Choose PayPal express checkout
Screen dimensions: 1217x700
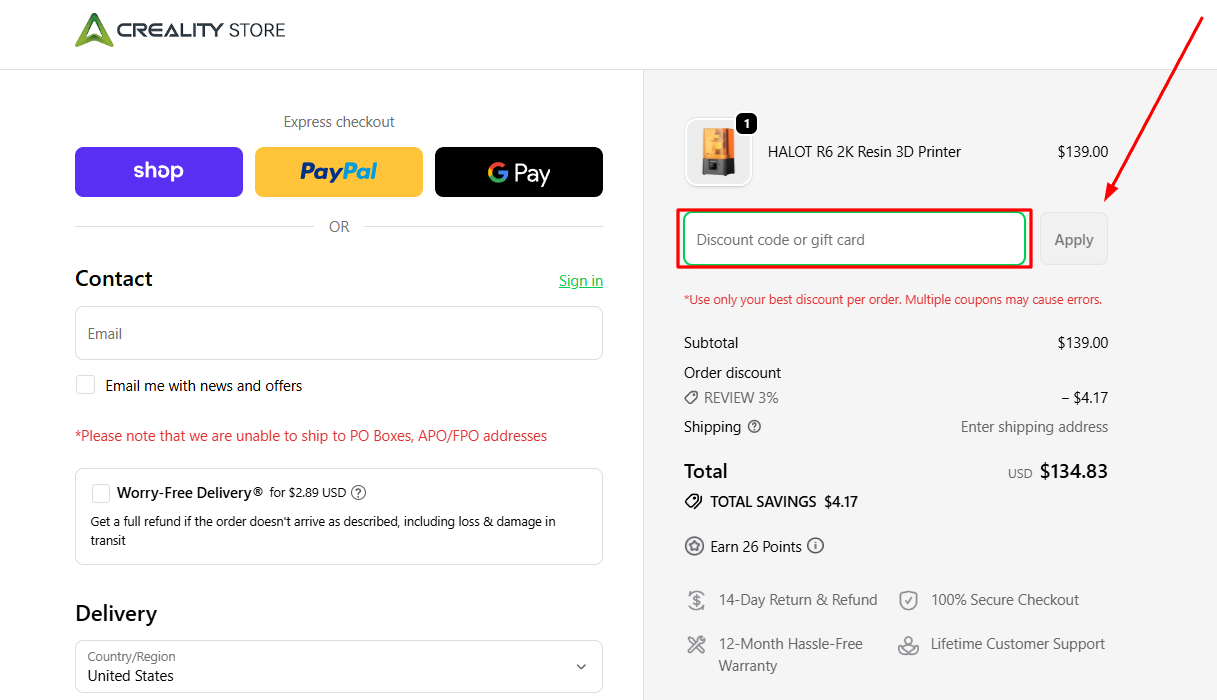[339, 172]
